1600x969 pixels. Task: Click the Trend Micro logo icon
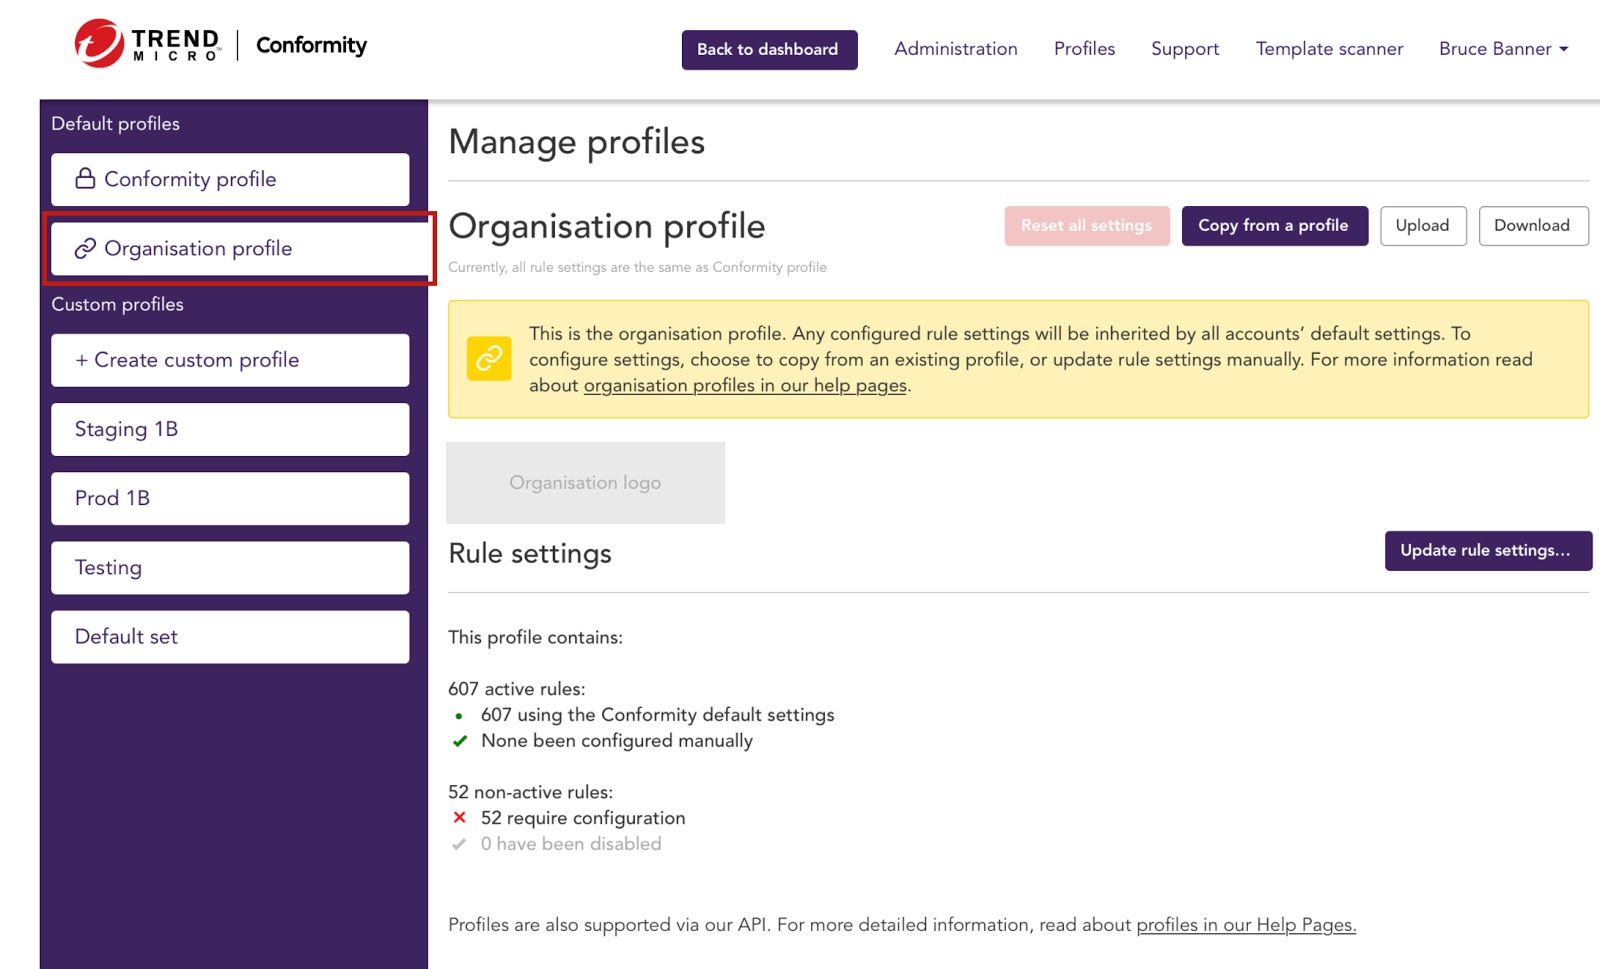(99, 43)
